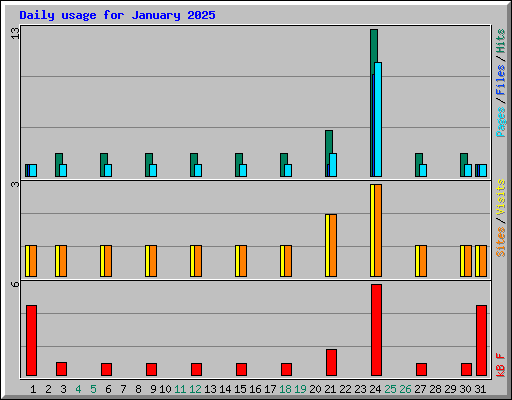This screenshot has width=512, height=400.
Task: Click the "Hits" legend label
Action: pyautogui.click(x=501, y=41)
